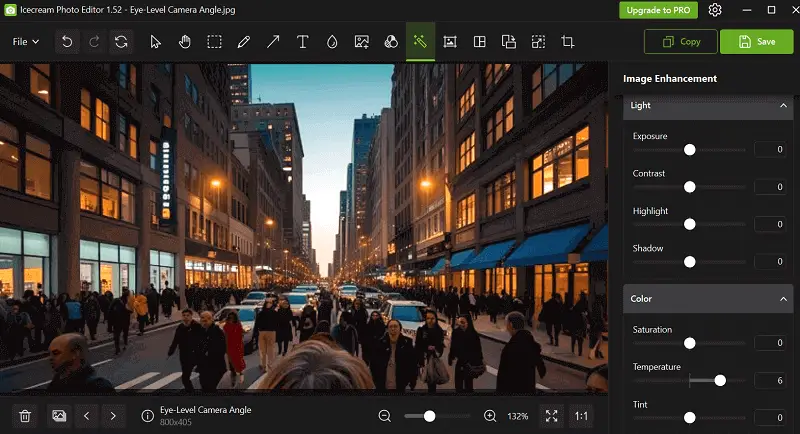
Task: Click the Exposure value field
Action: tap(770, 149)
